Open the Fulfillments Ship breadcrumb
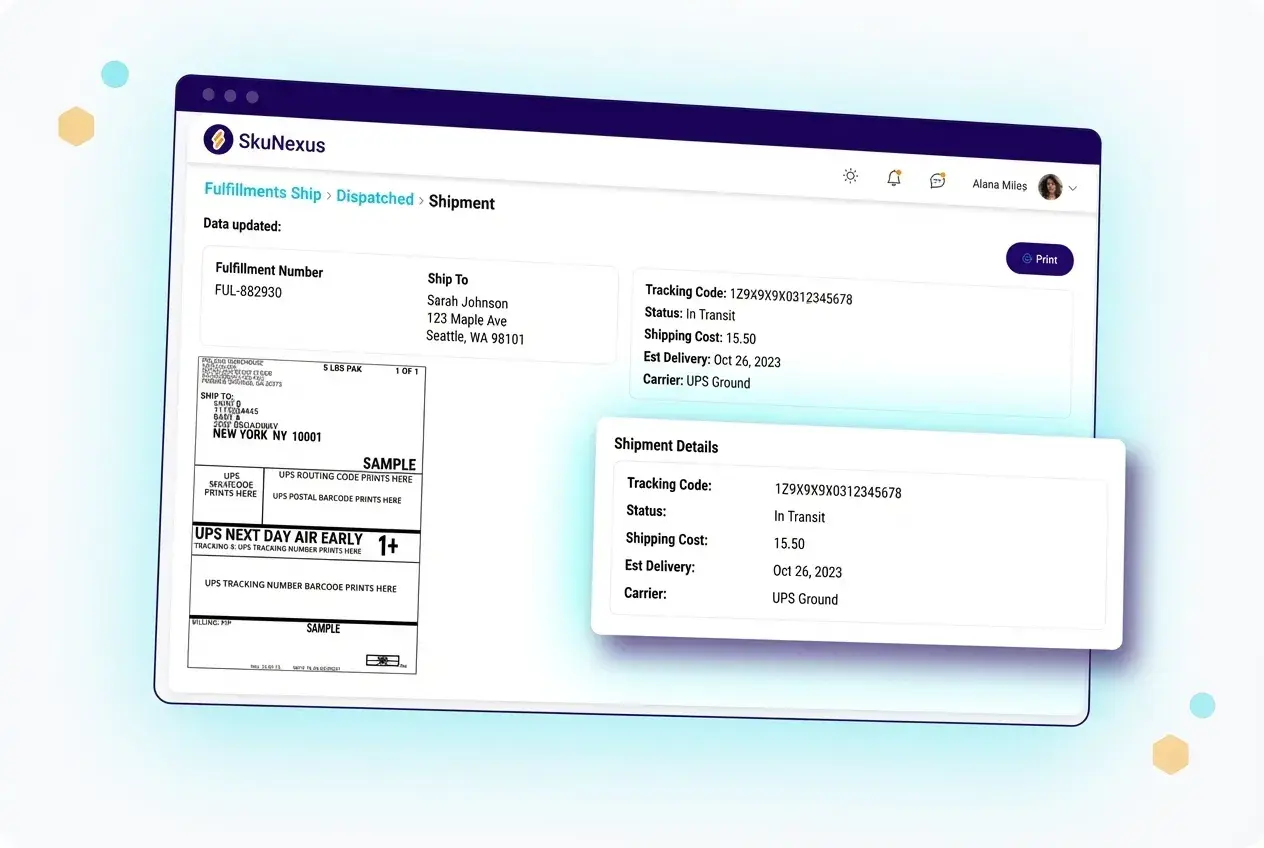Screen dimensions: 1264x848 (x=262, y=190)
